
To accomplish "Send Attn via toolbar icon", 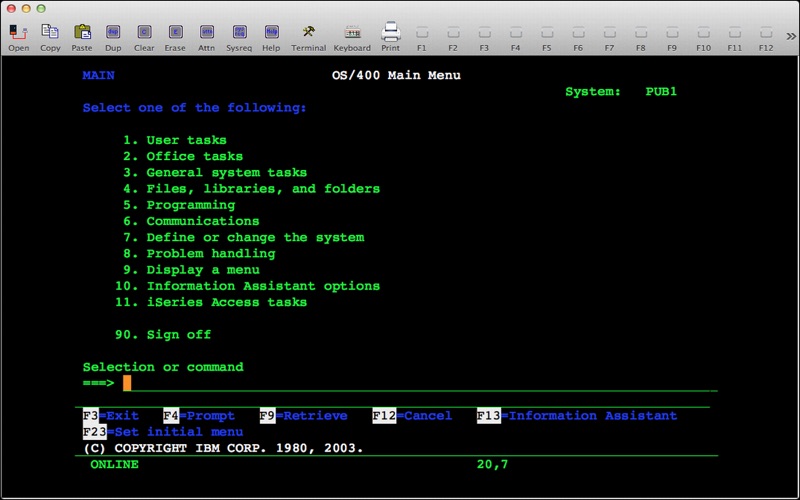I will pos(206,37).
